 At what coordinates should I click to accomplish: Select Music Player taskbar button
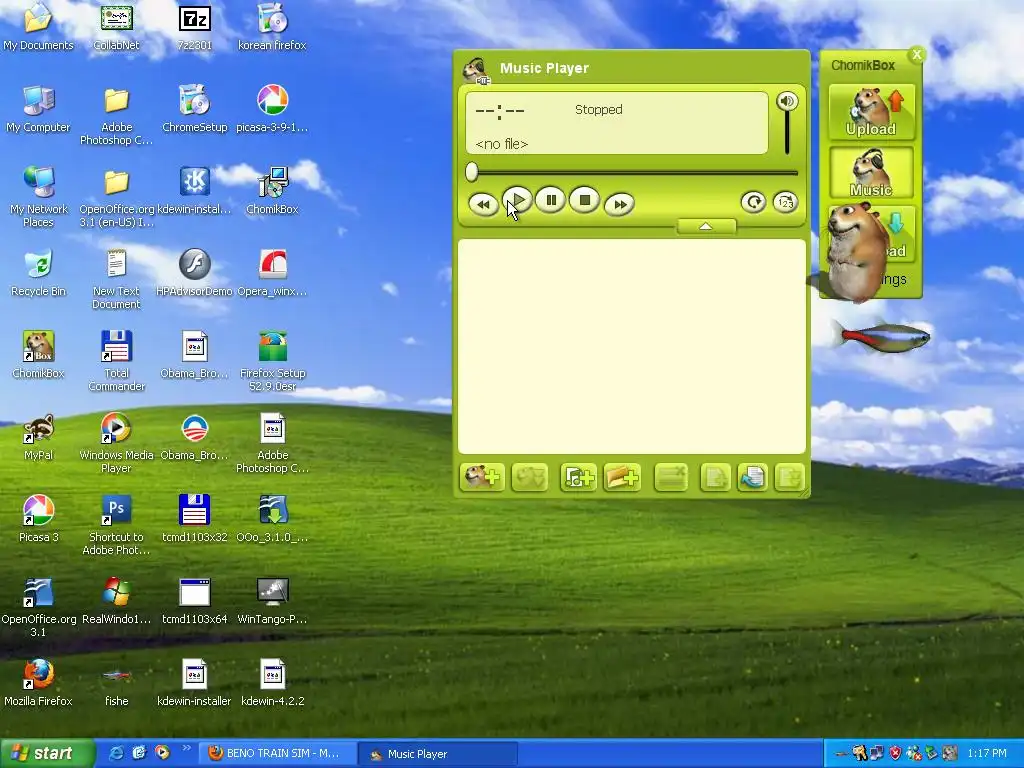click(x=439, y=754)
